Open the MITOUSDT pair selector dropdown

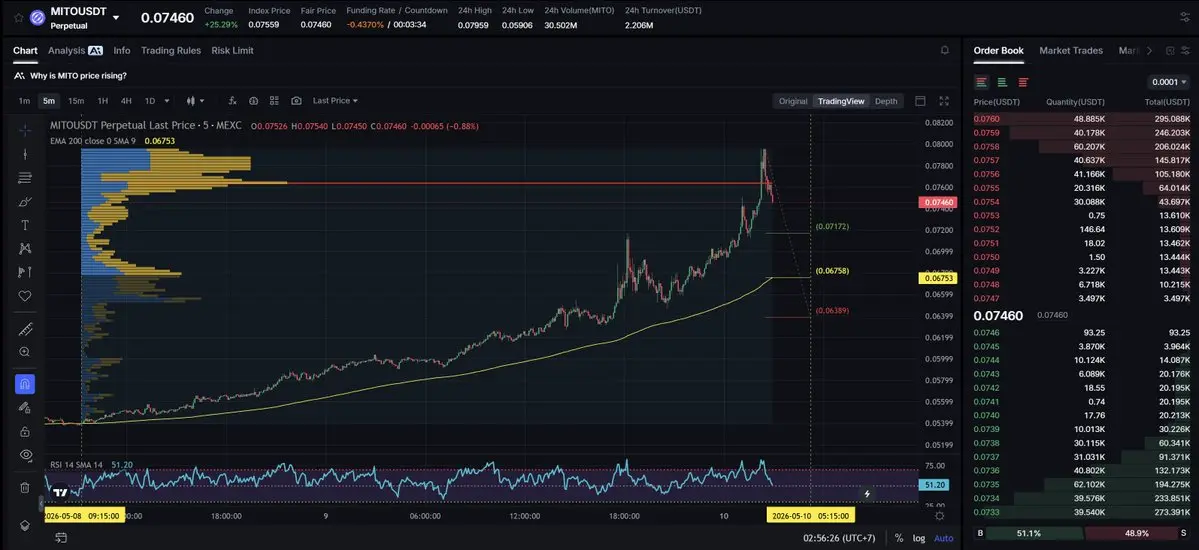click(x=115, y=18)
